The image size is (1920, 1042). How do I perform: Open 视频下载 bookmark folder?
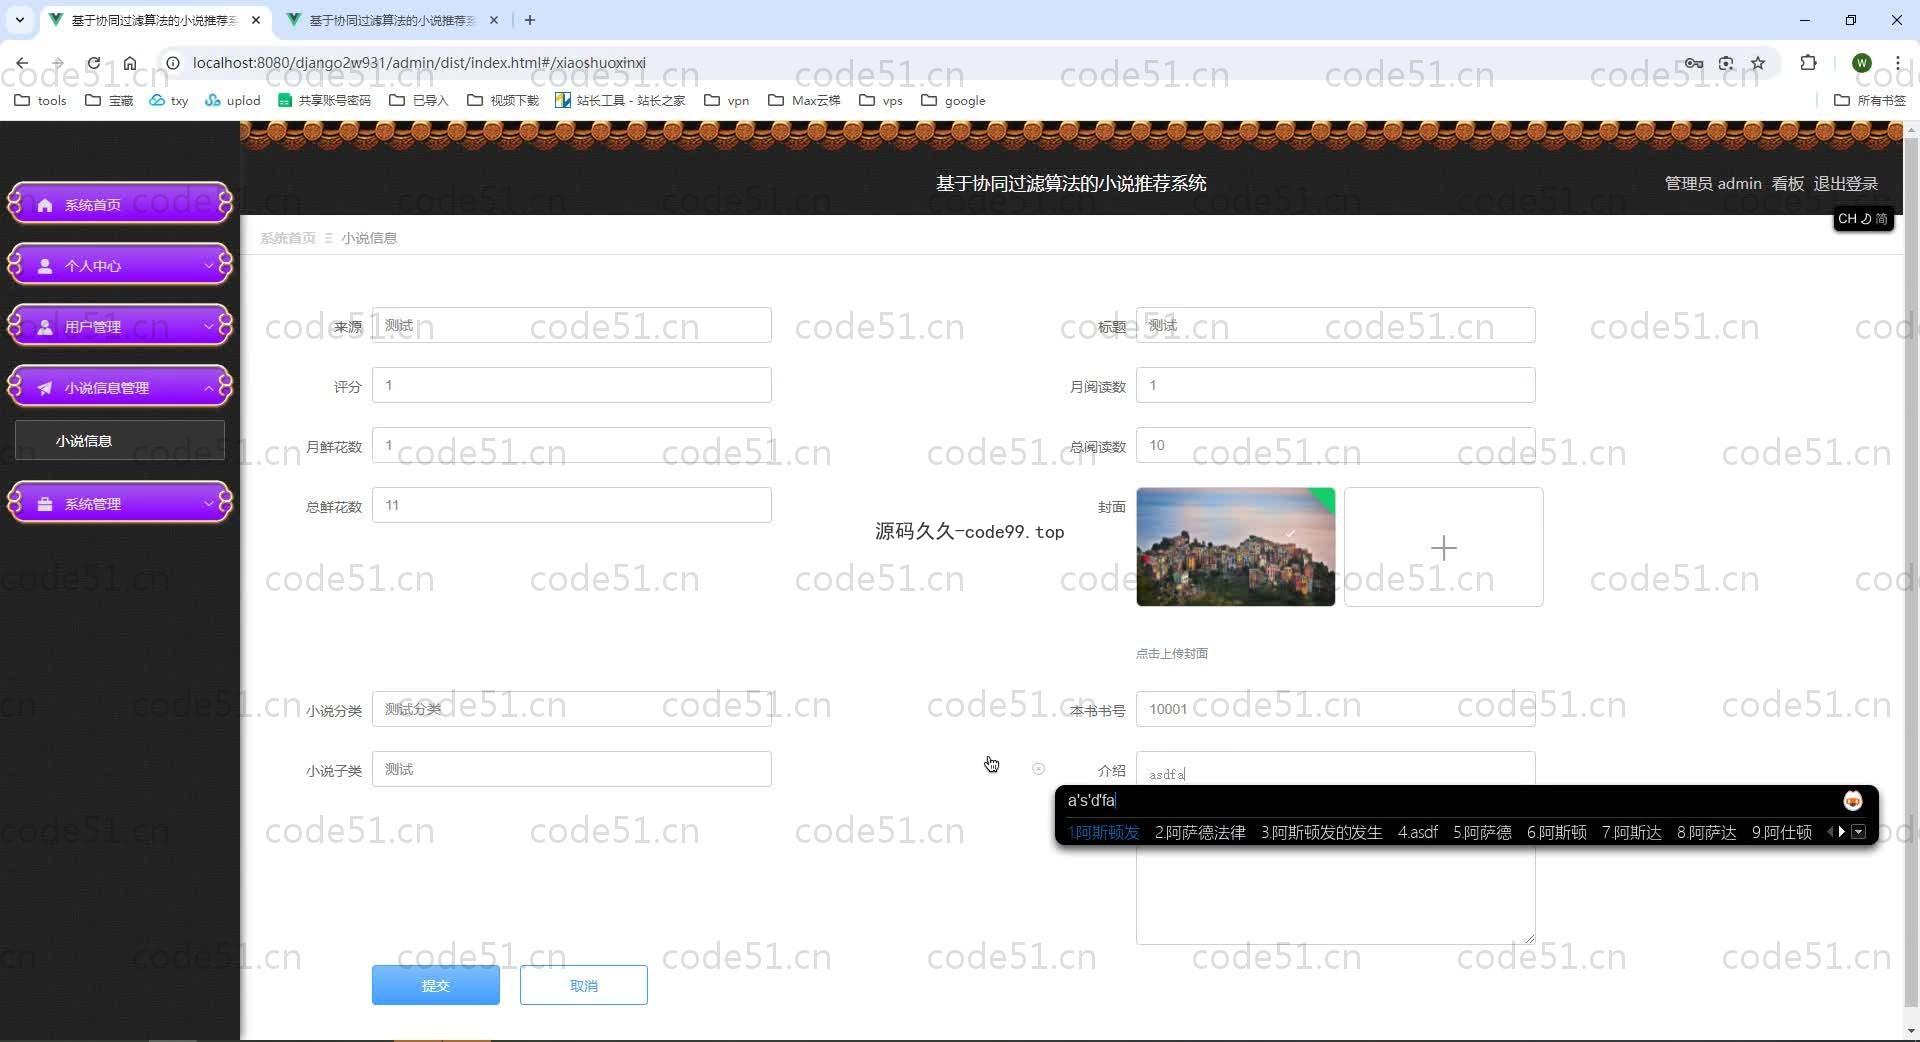503,100
